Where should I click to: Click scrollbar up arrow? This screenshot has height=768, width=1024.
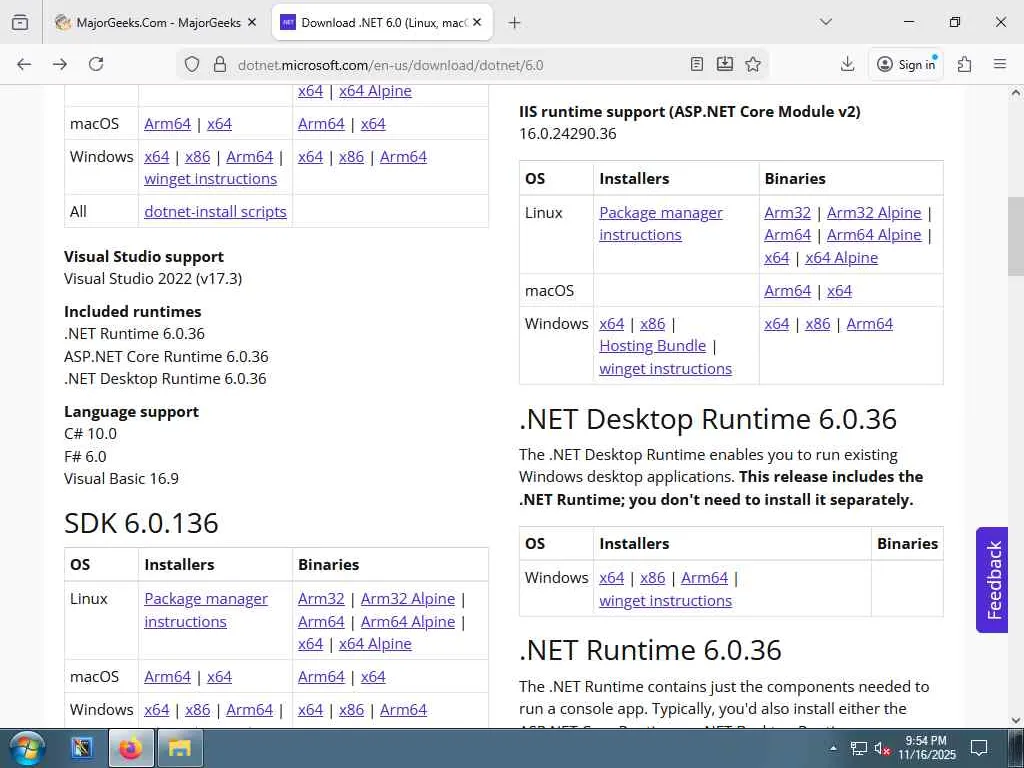pos(1016,93)
